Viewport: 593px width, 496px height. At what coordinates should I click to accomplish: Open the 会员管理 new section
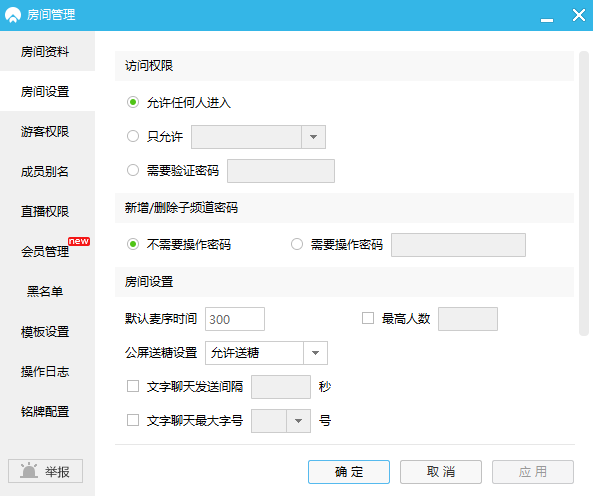coord(45,251)
